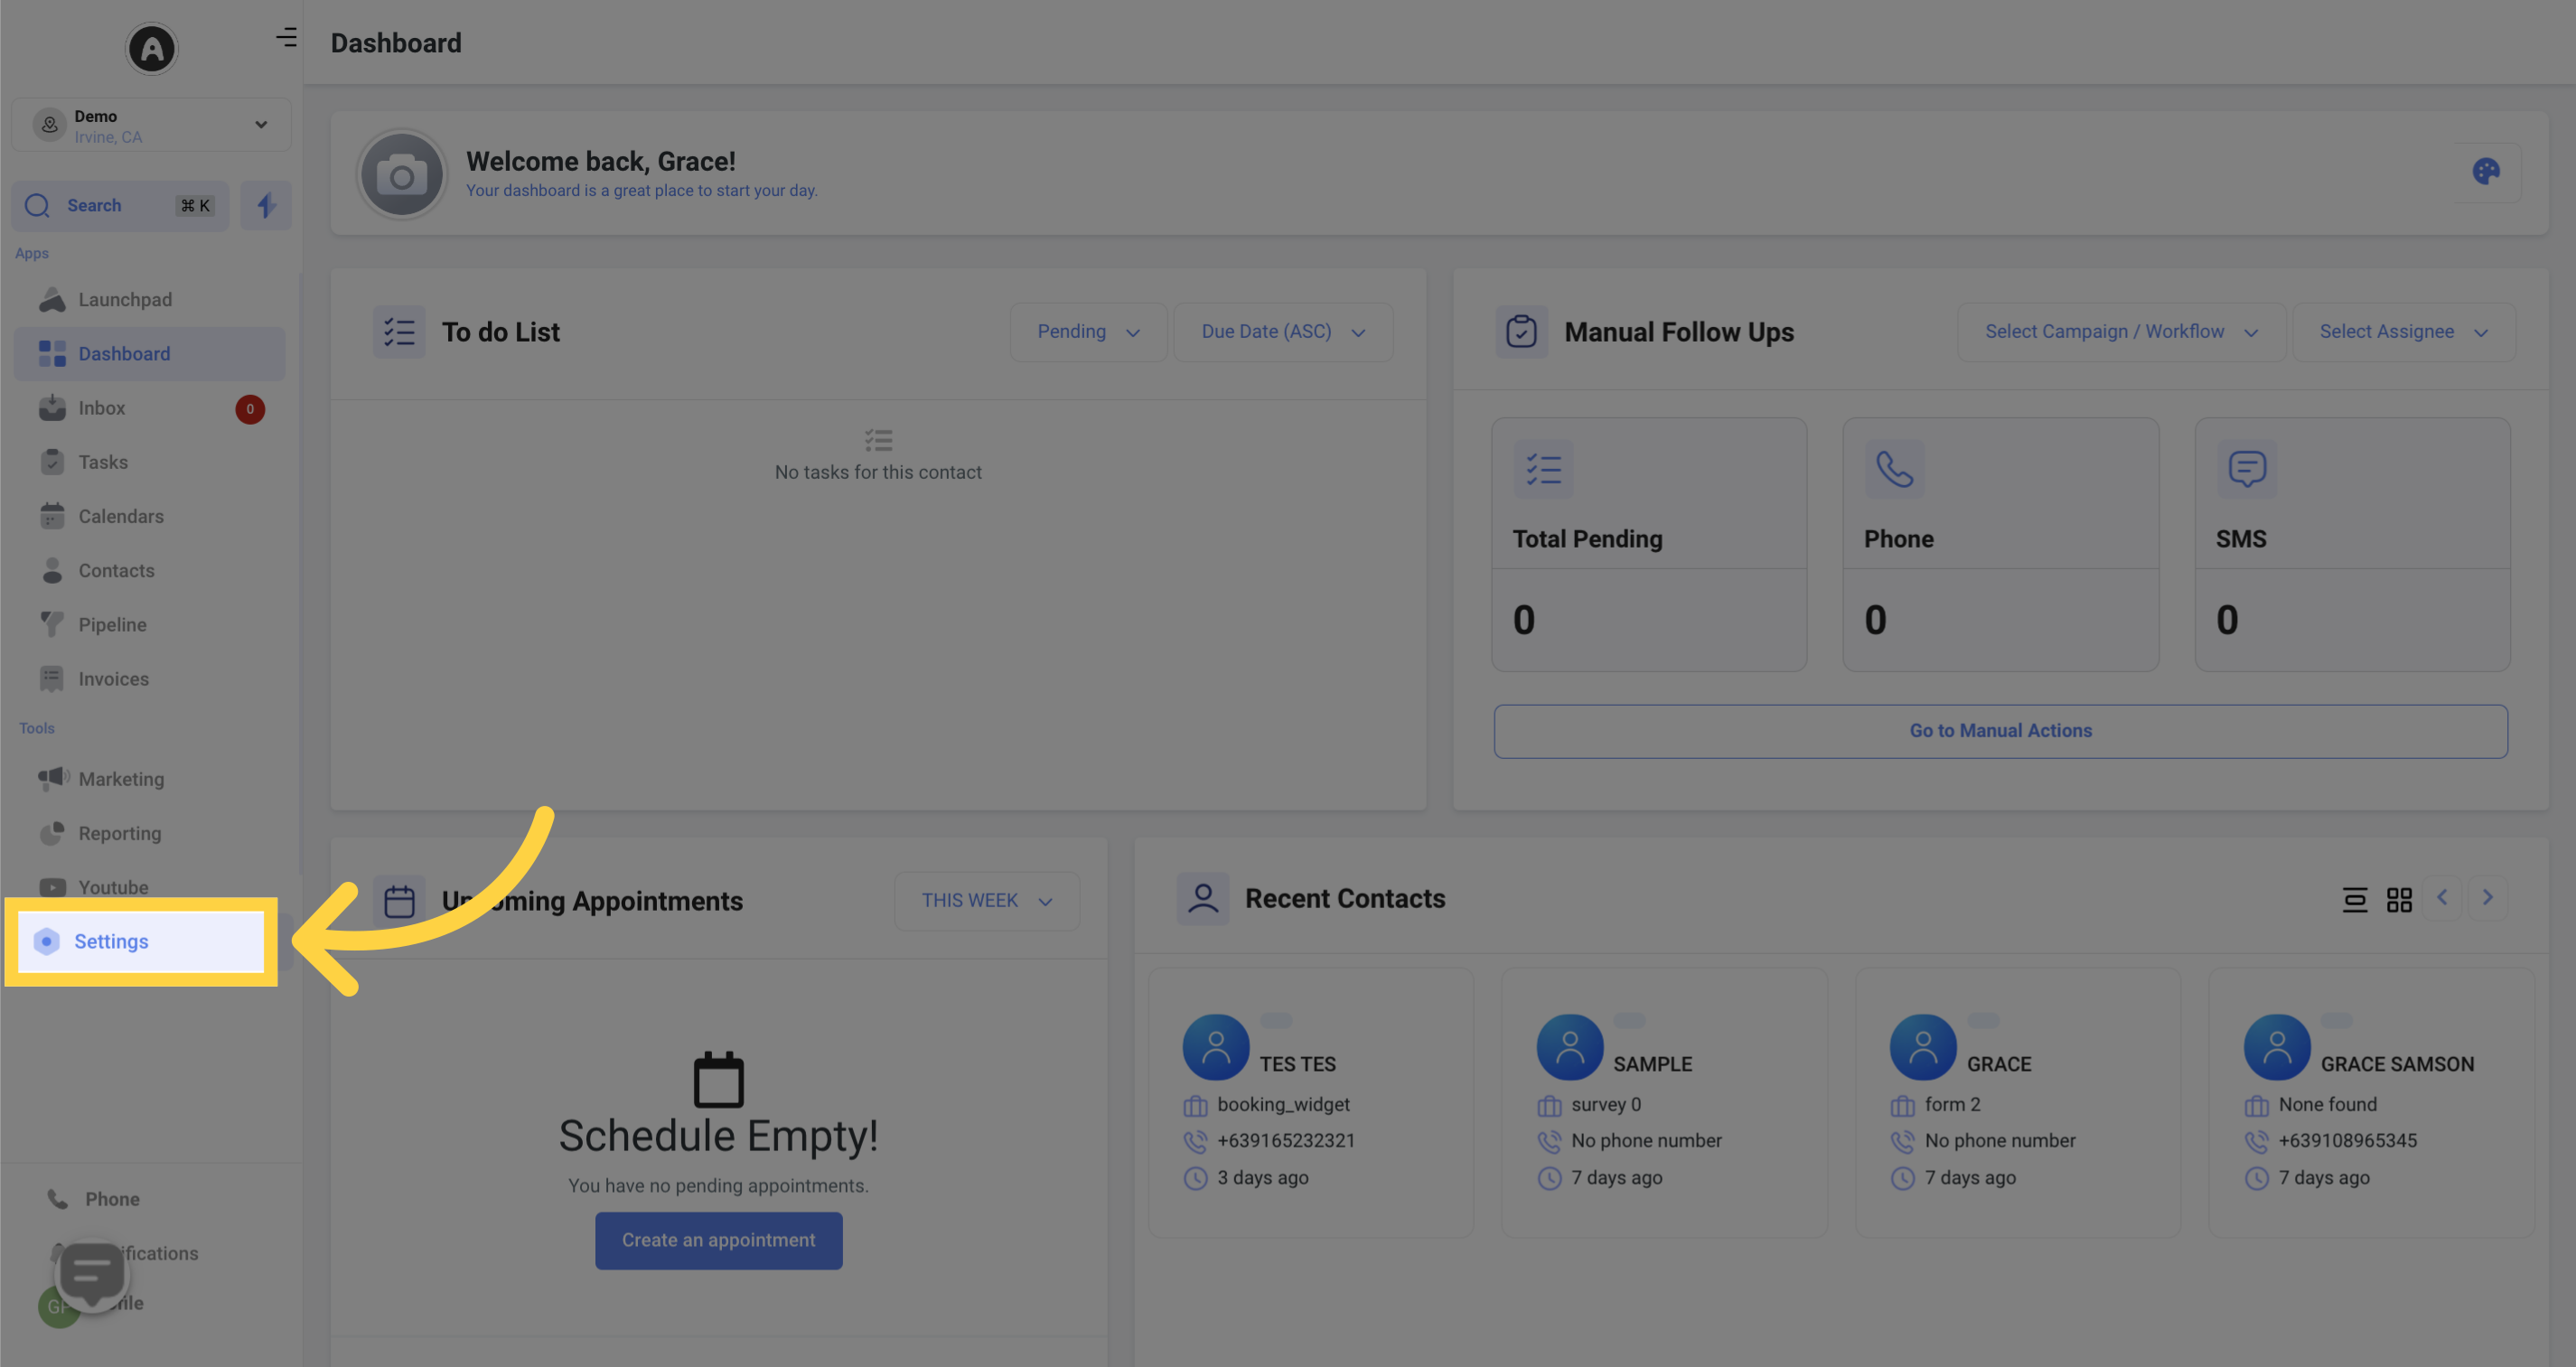The image size is (2576, 1367).
Task: Open the dashboard theme palette icon
Action: coord(2486,171)
